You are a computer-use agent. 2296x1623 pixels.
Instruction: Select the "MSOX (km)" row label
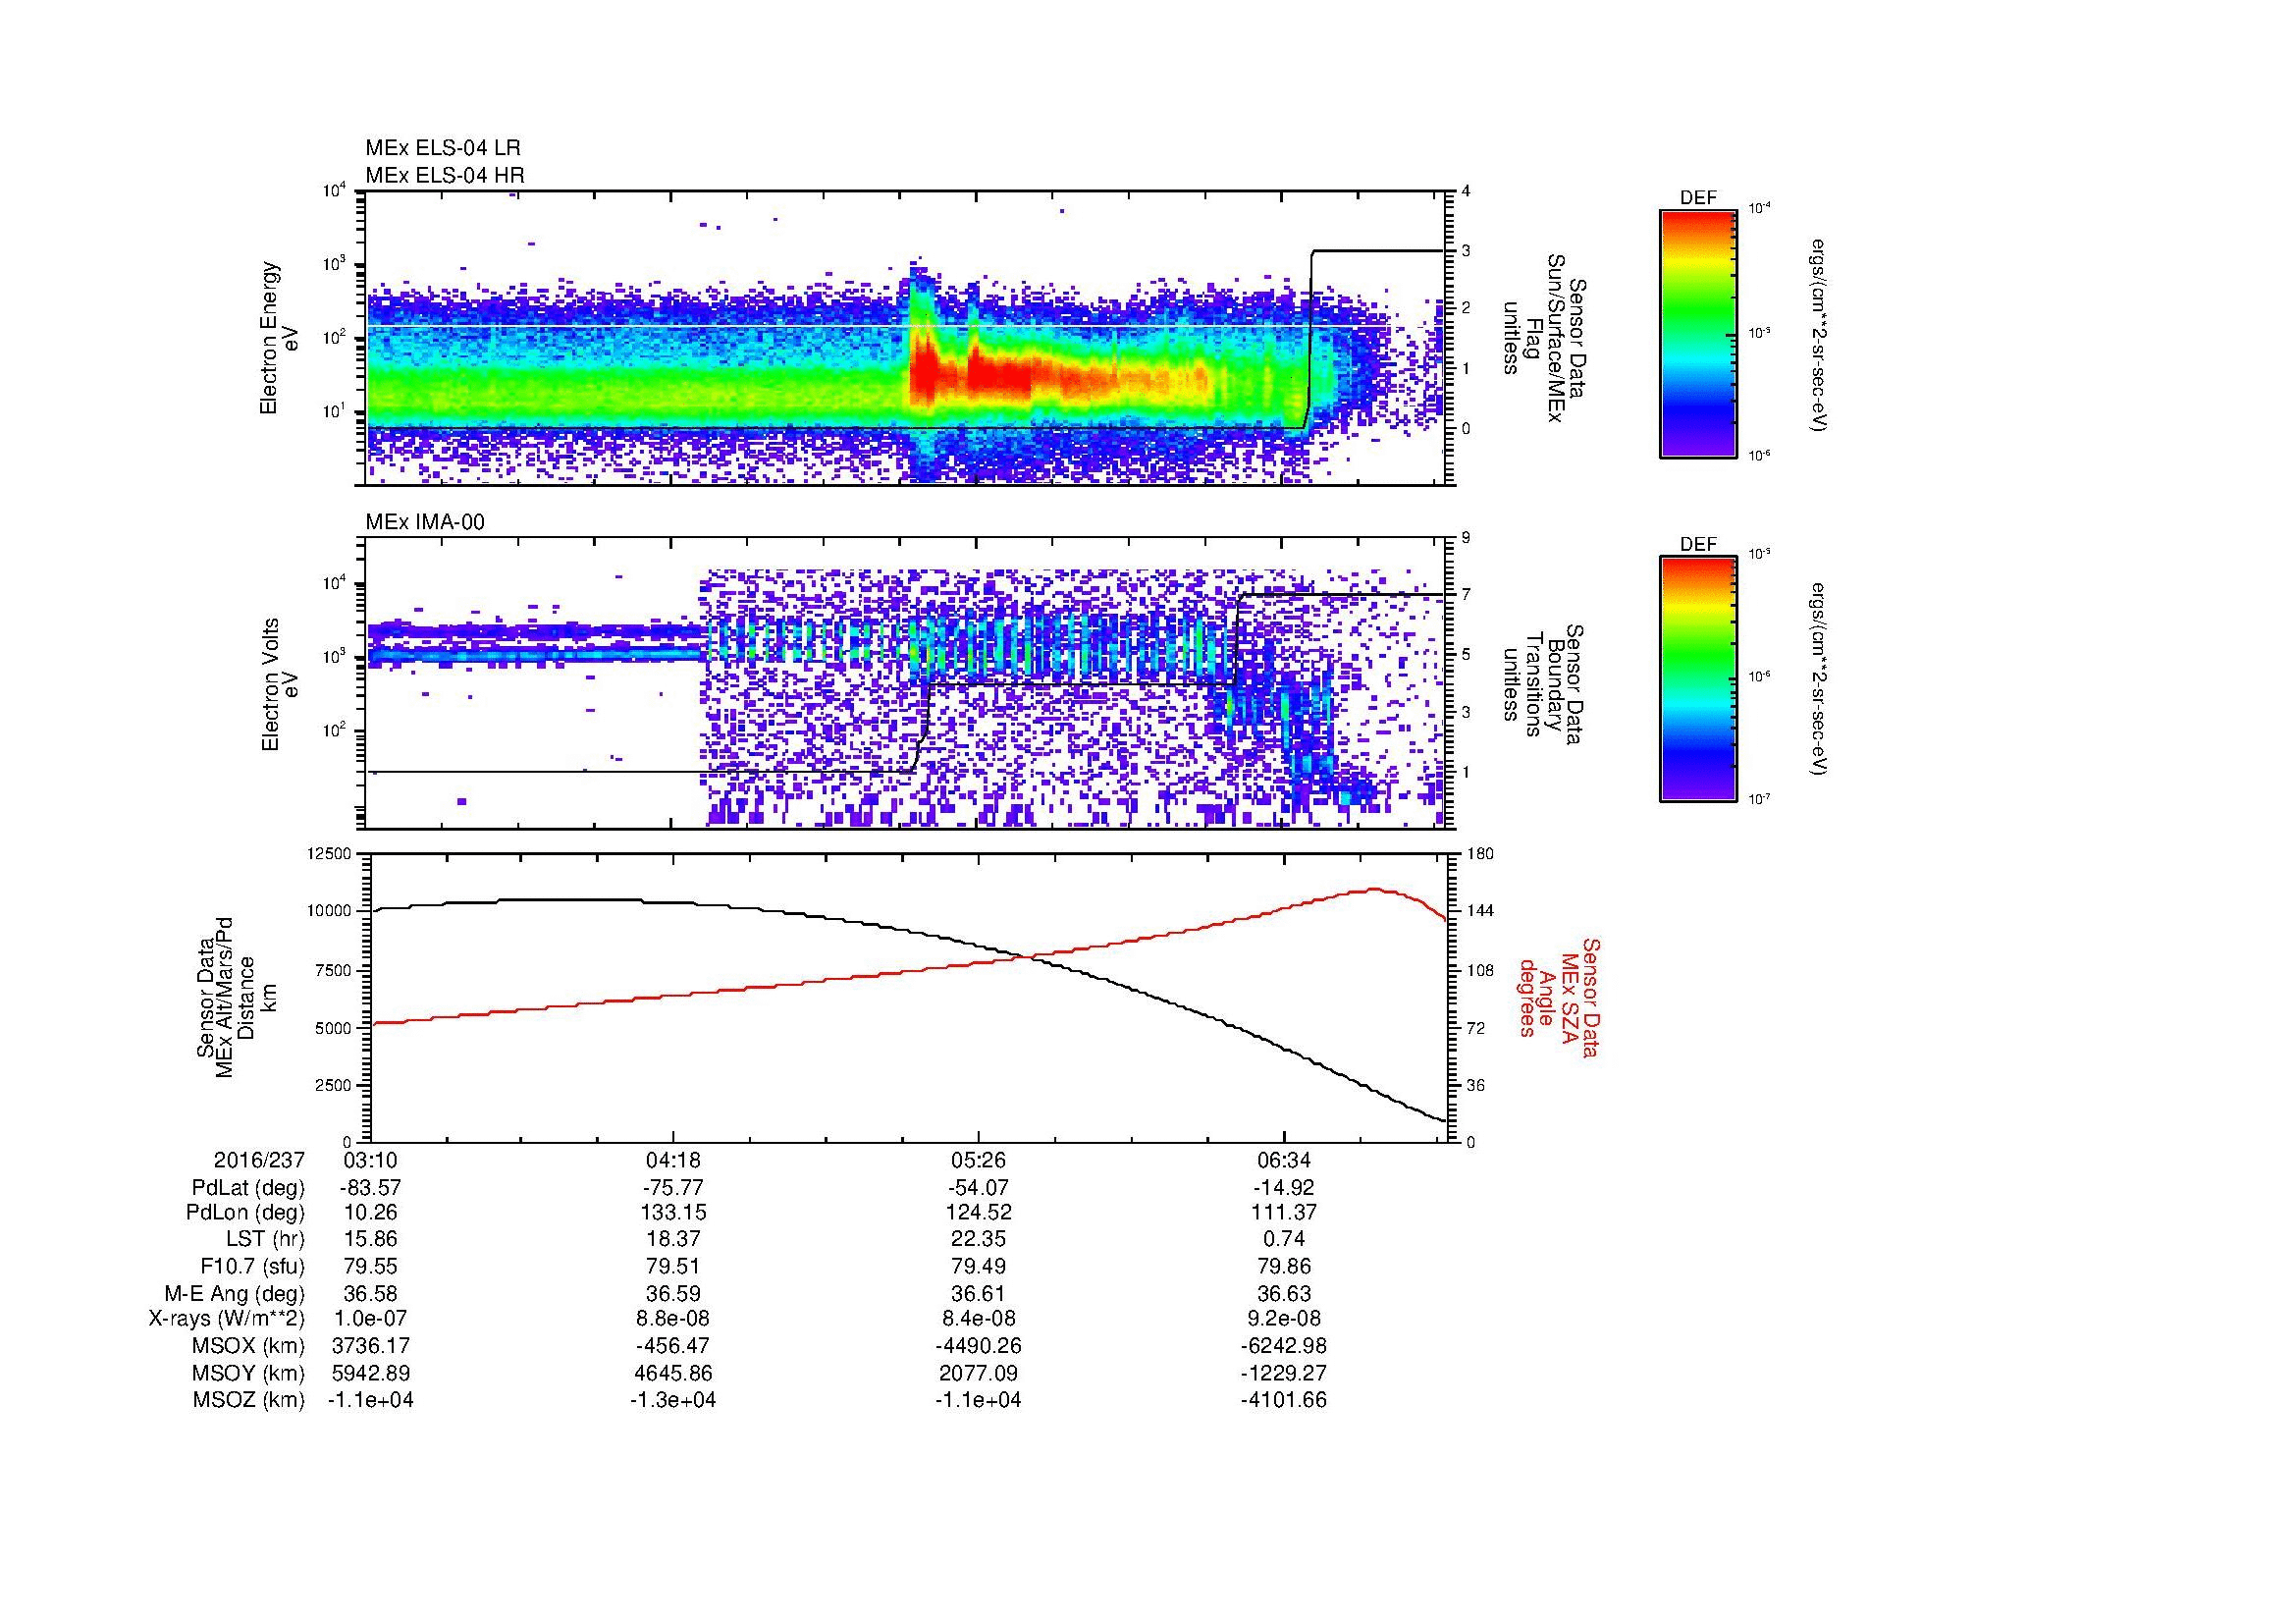[x=249, y=1346]
